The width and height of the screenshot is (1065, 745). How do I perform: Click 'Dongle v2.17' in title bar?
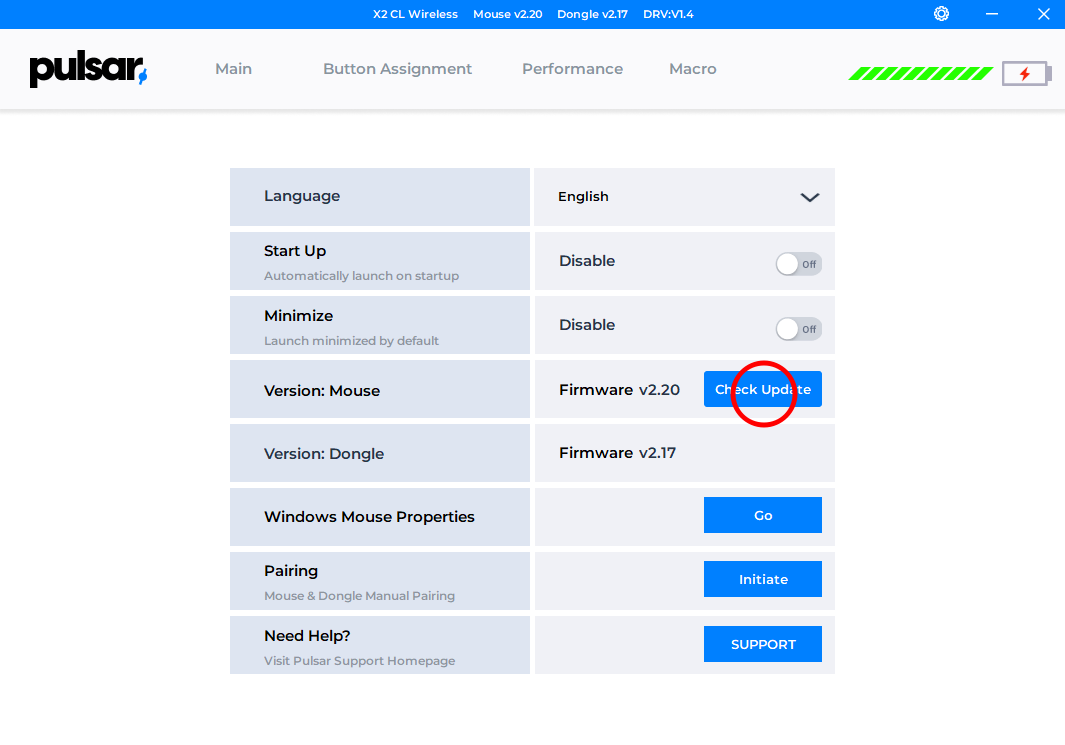(x=592, y=14)
